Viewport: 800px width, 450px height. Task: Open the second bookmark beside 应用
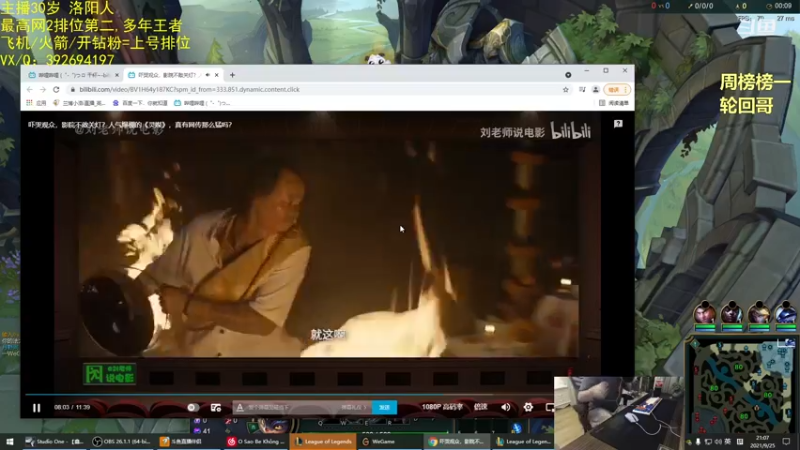coord(79,103)
